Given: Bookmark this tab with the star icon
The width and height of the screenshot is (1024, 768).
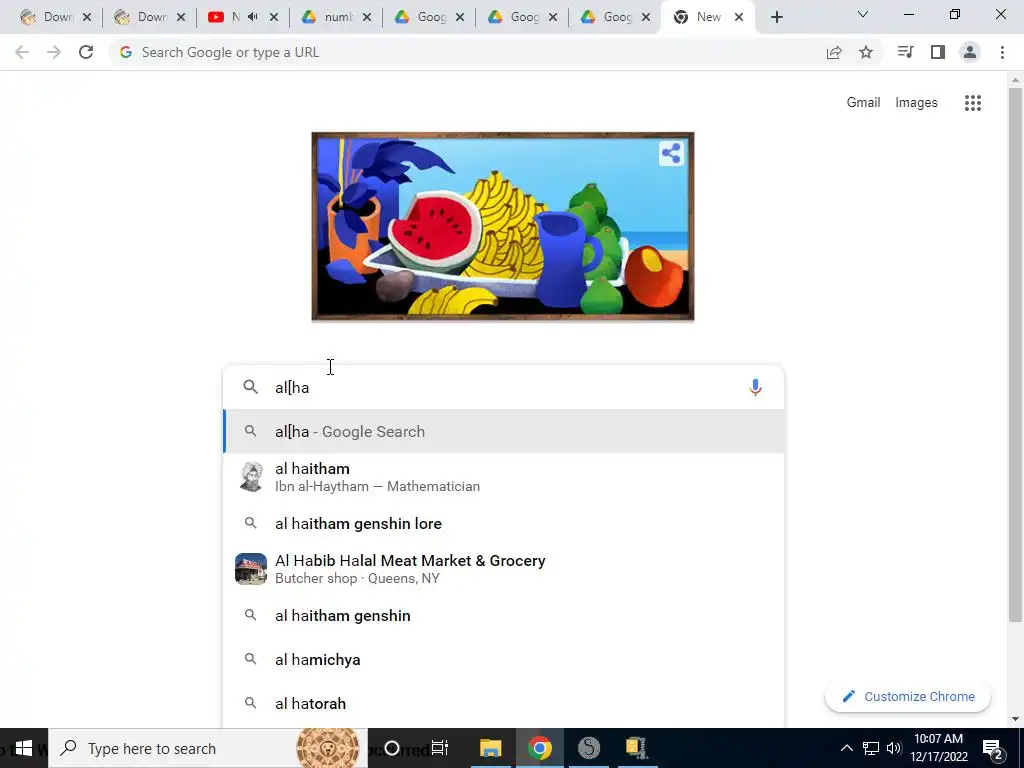Looking at the screenshot, I should (866, 52).
